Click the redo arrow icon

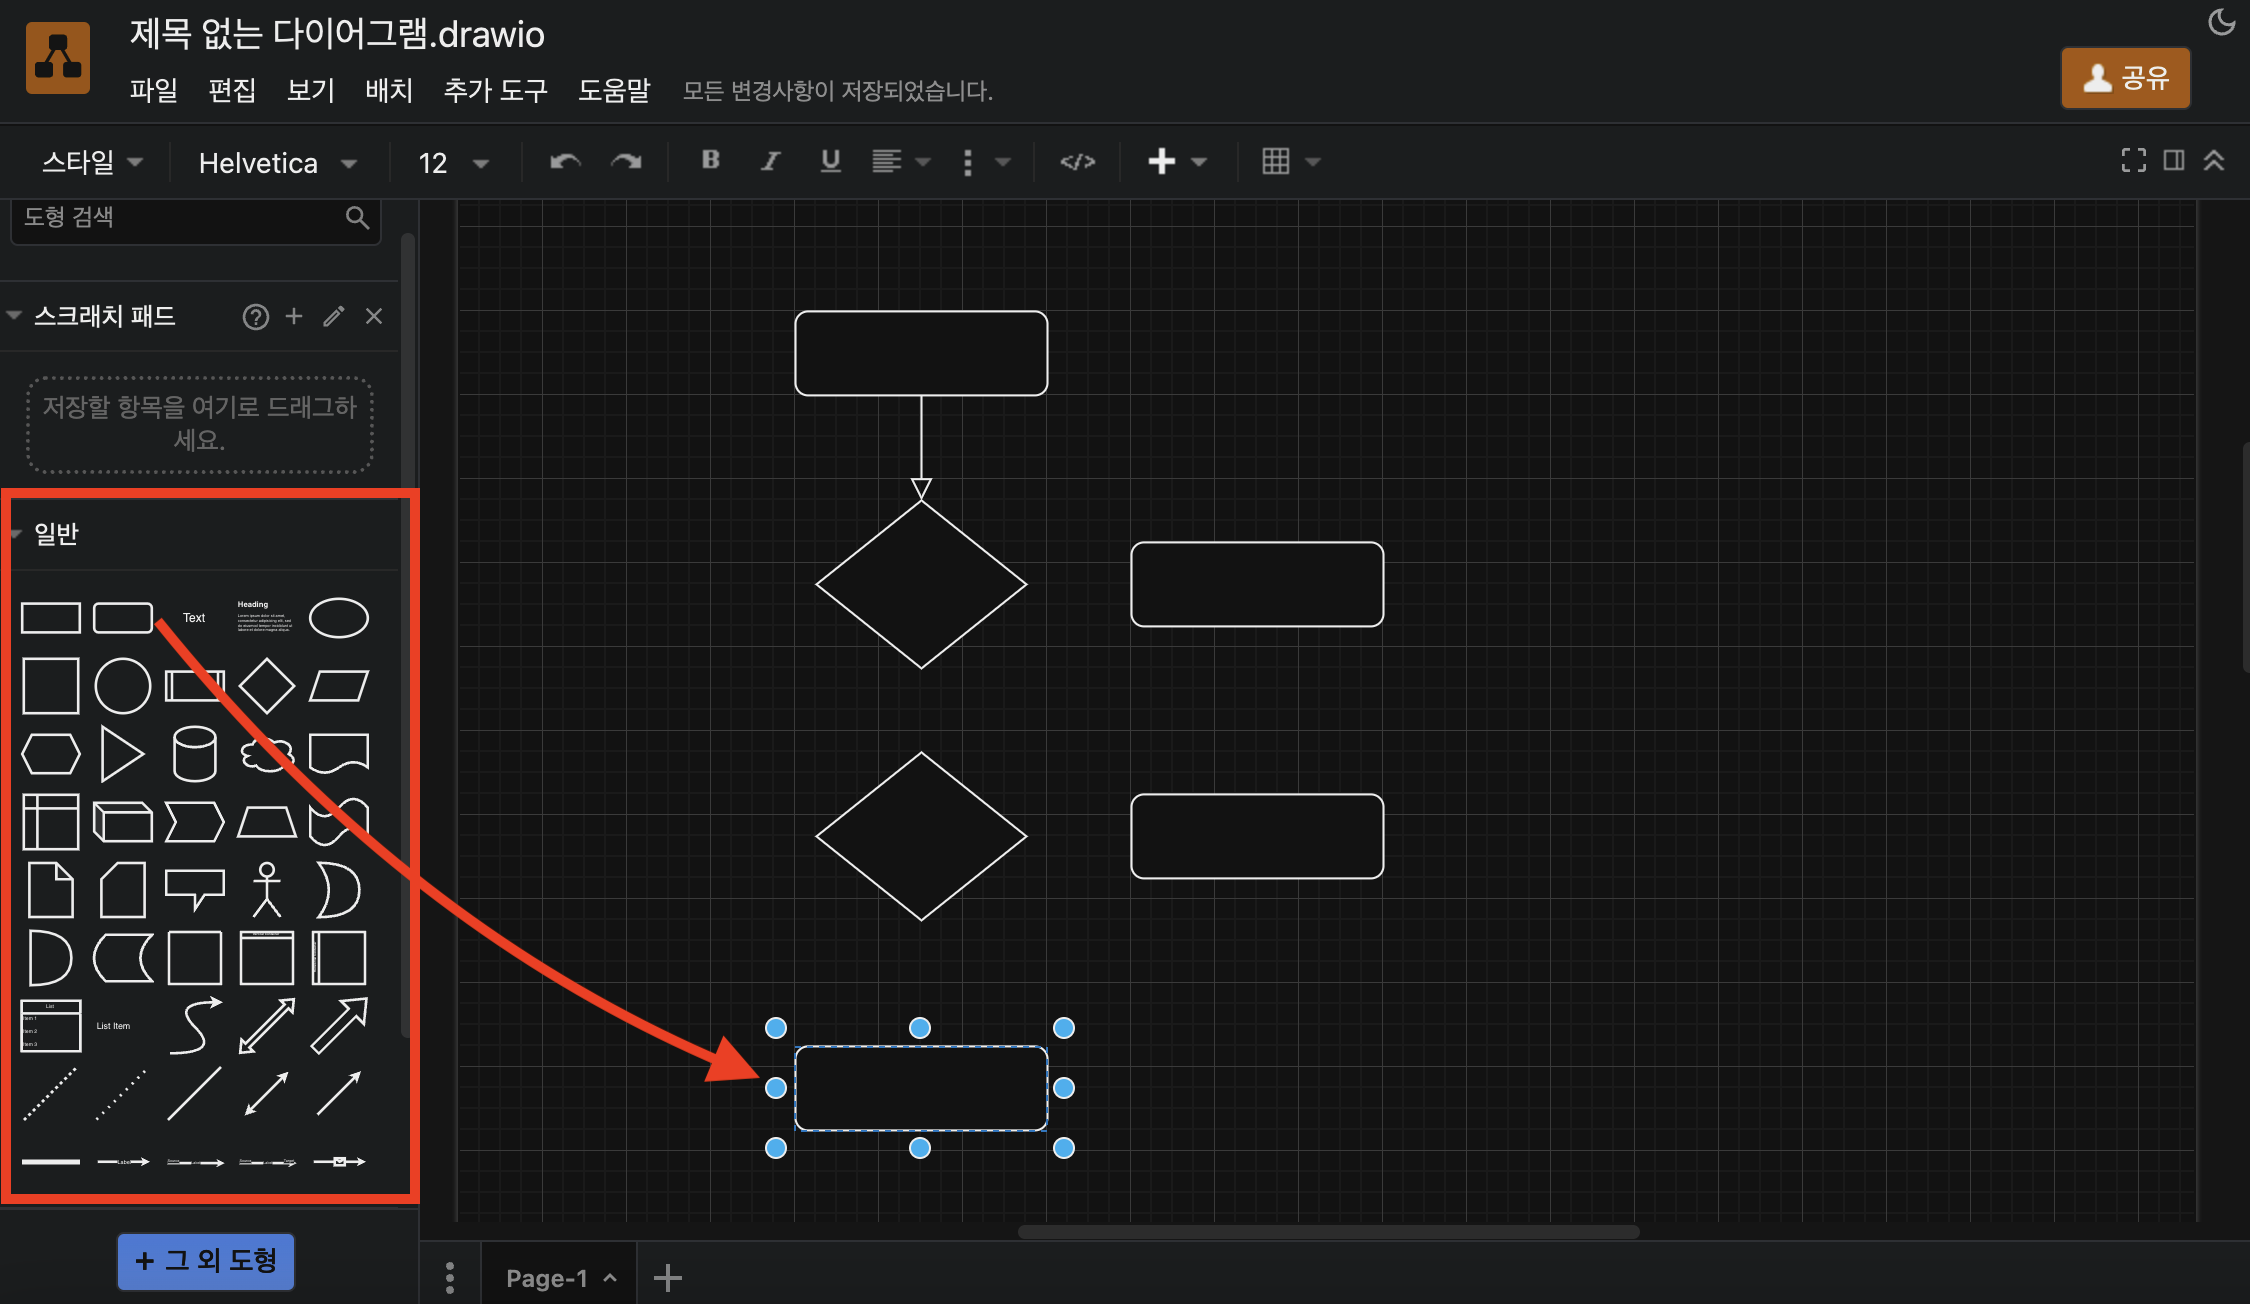coord(626,161)
